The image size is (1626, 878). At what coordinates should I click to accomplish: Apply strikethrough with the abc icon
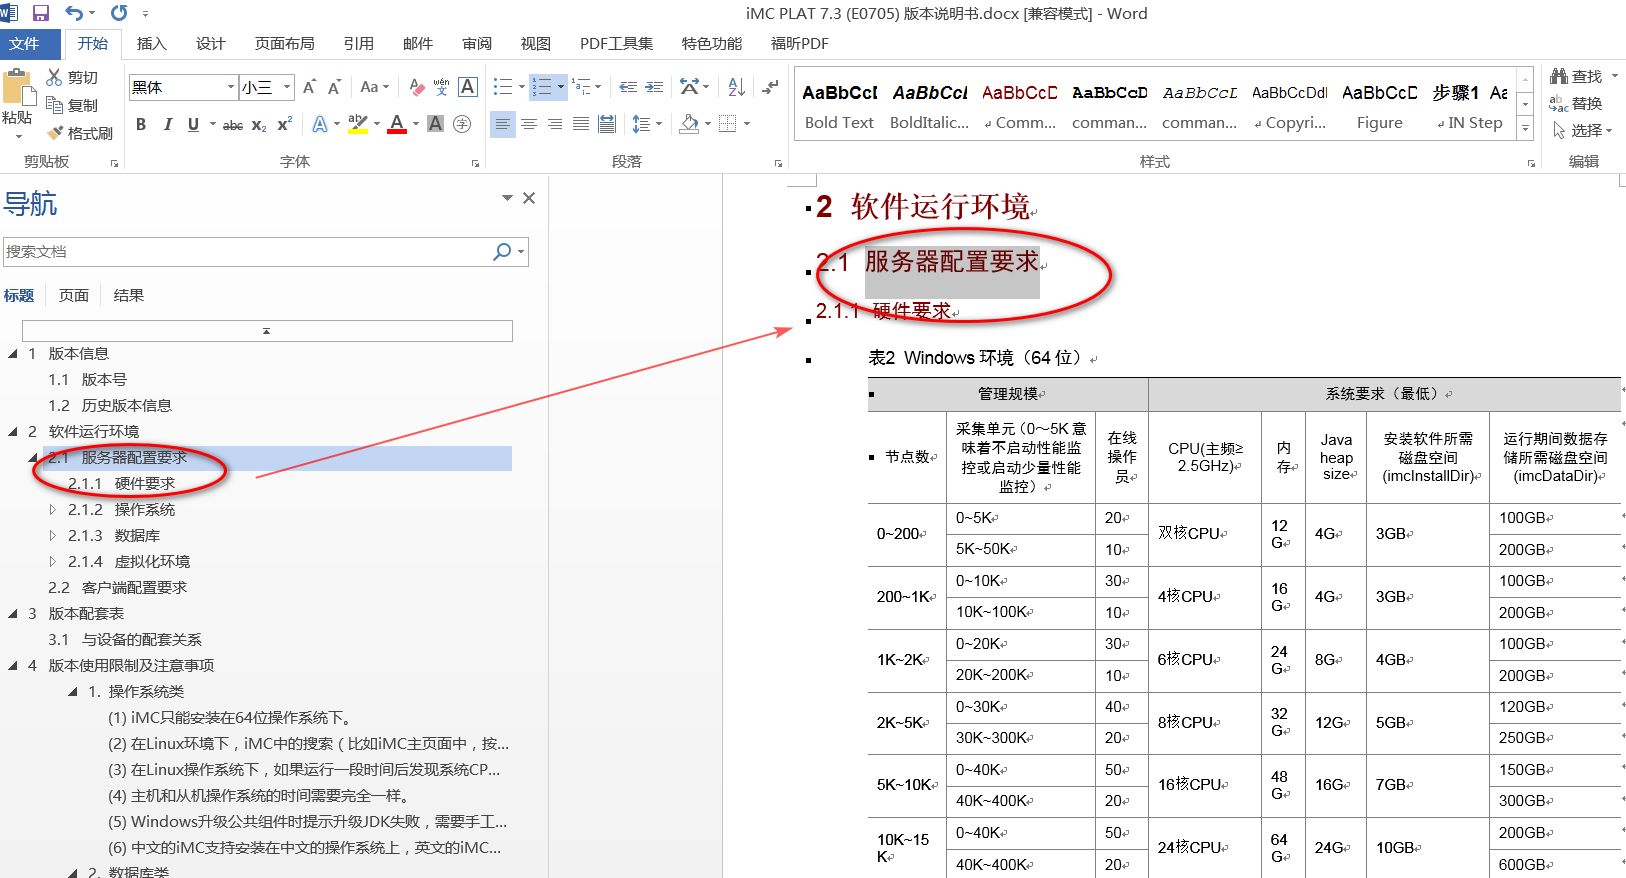[232, 125]
